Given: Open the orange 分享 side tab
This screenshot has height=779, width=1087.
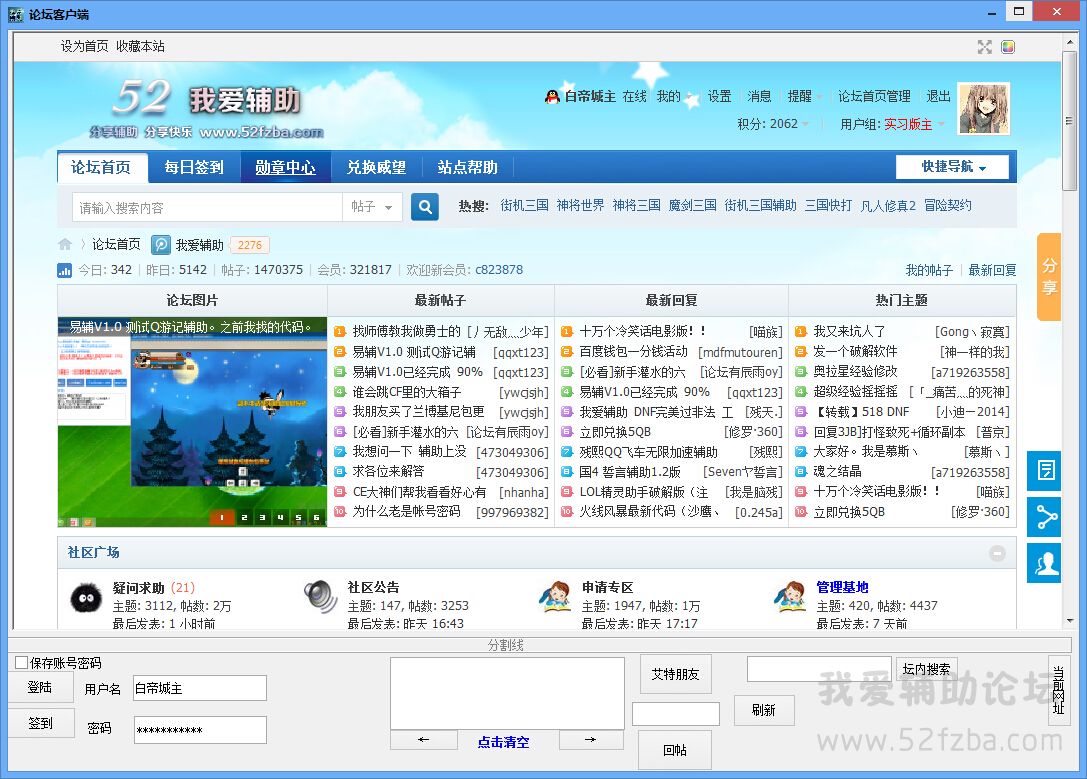Looking at the screenshot, I should [1048, 277].
